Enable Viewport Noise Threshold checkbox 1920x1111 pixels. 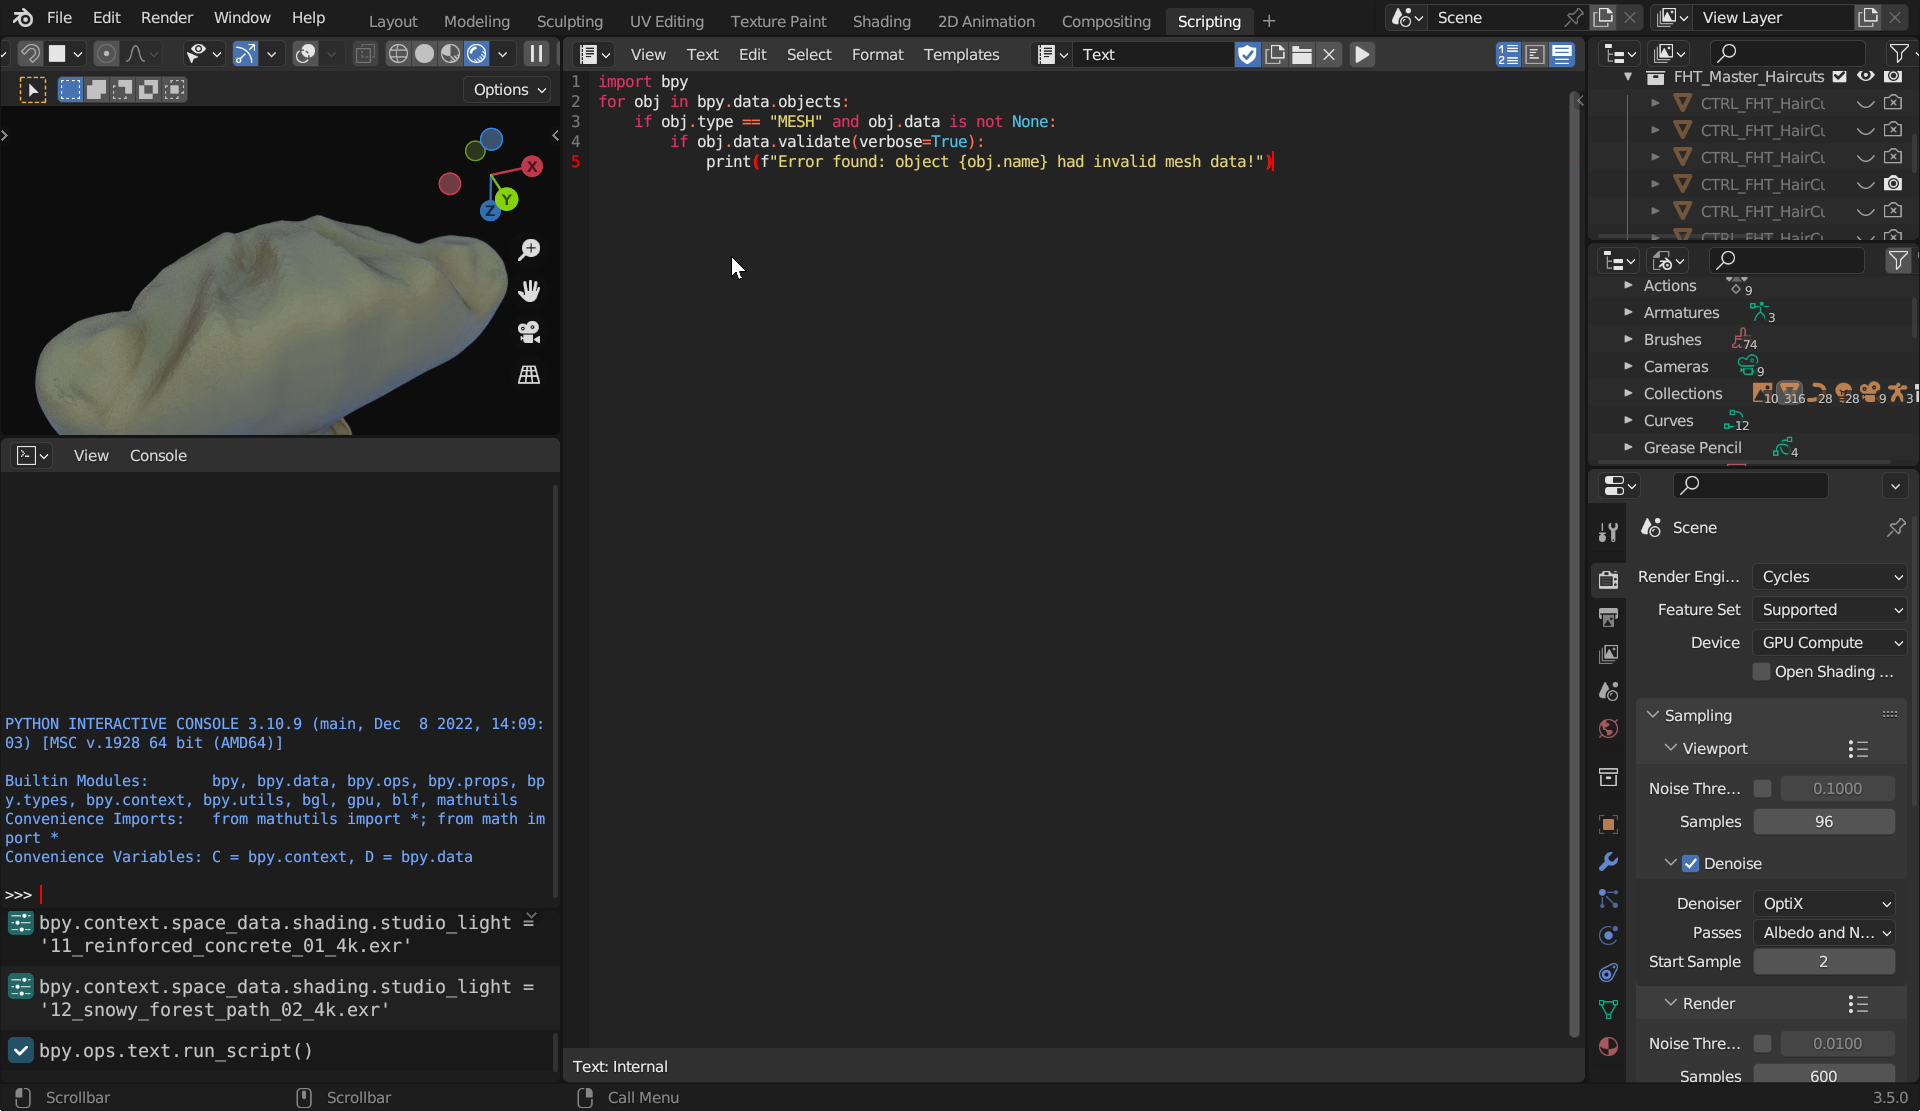coord(1763,788)
